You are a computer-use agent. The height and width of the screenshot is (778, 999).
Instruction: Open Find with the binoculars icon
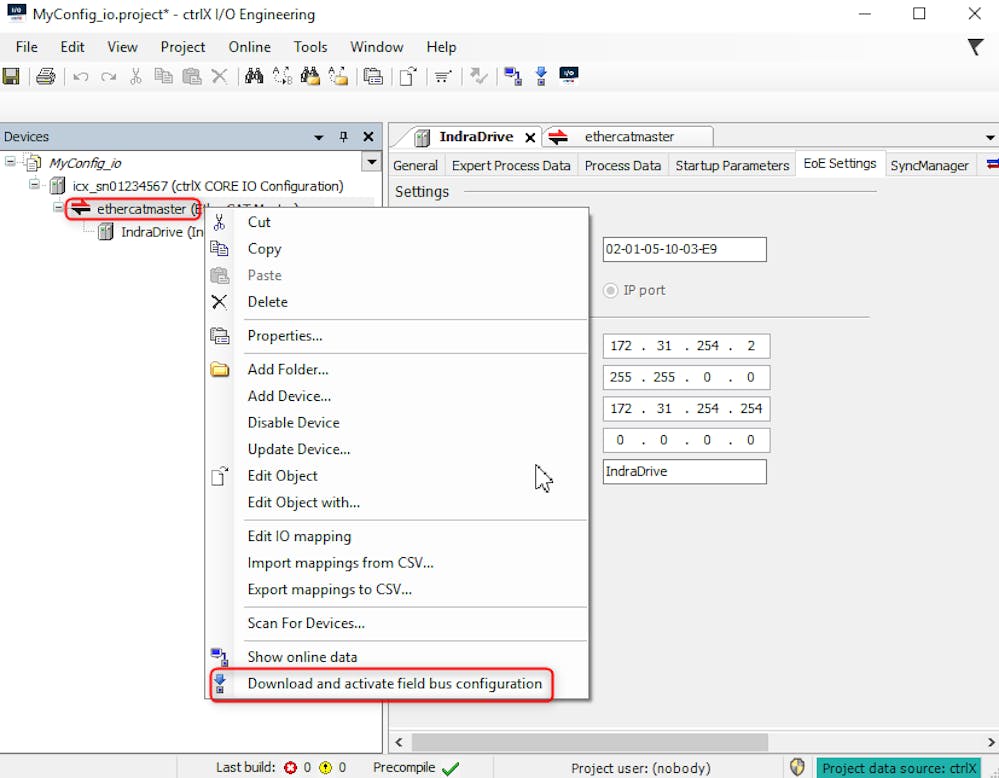pos(254,76)
